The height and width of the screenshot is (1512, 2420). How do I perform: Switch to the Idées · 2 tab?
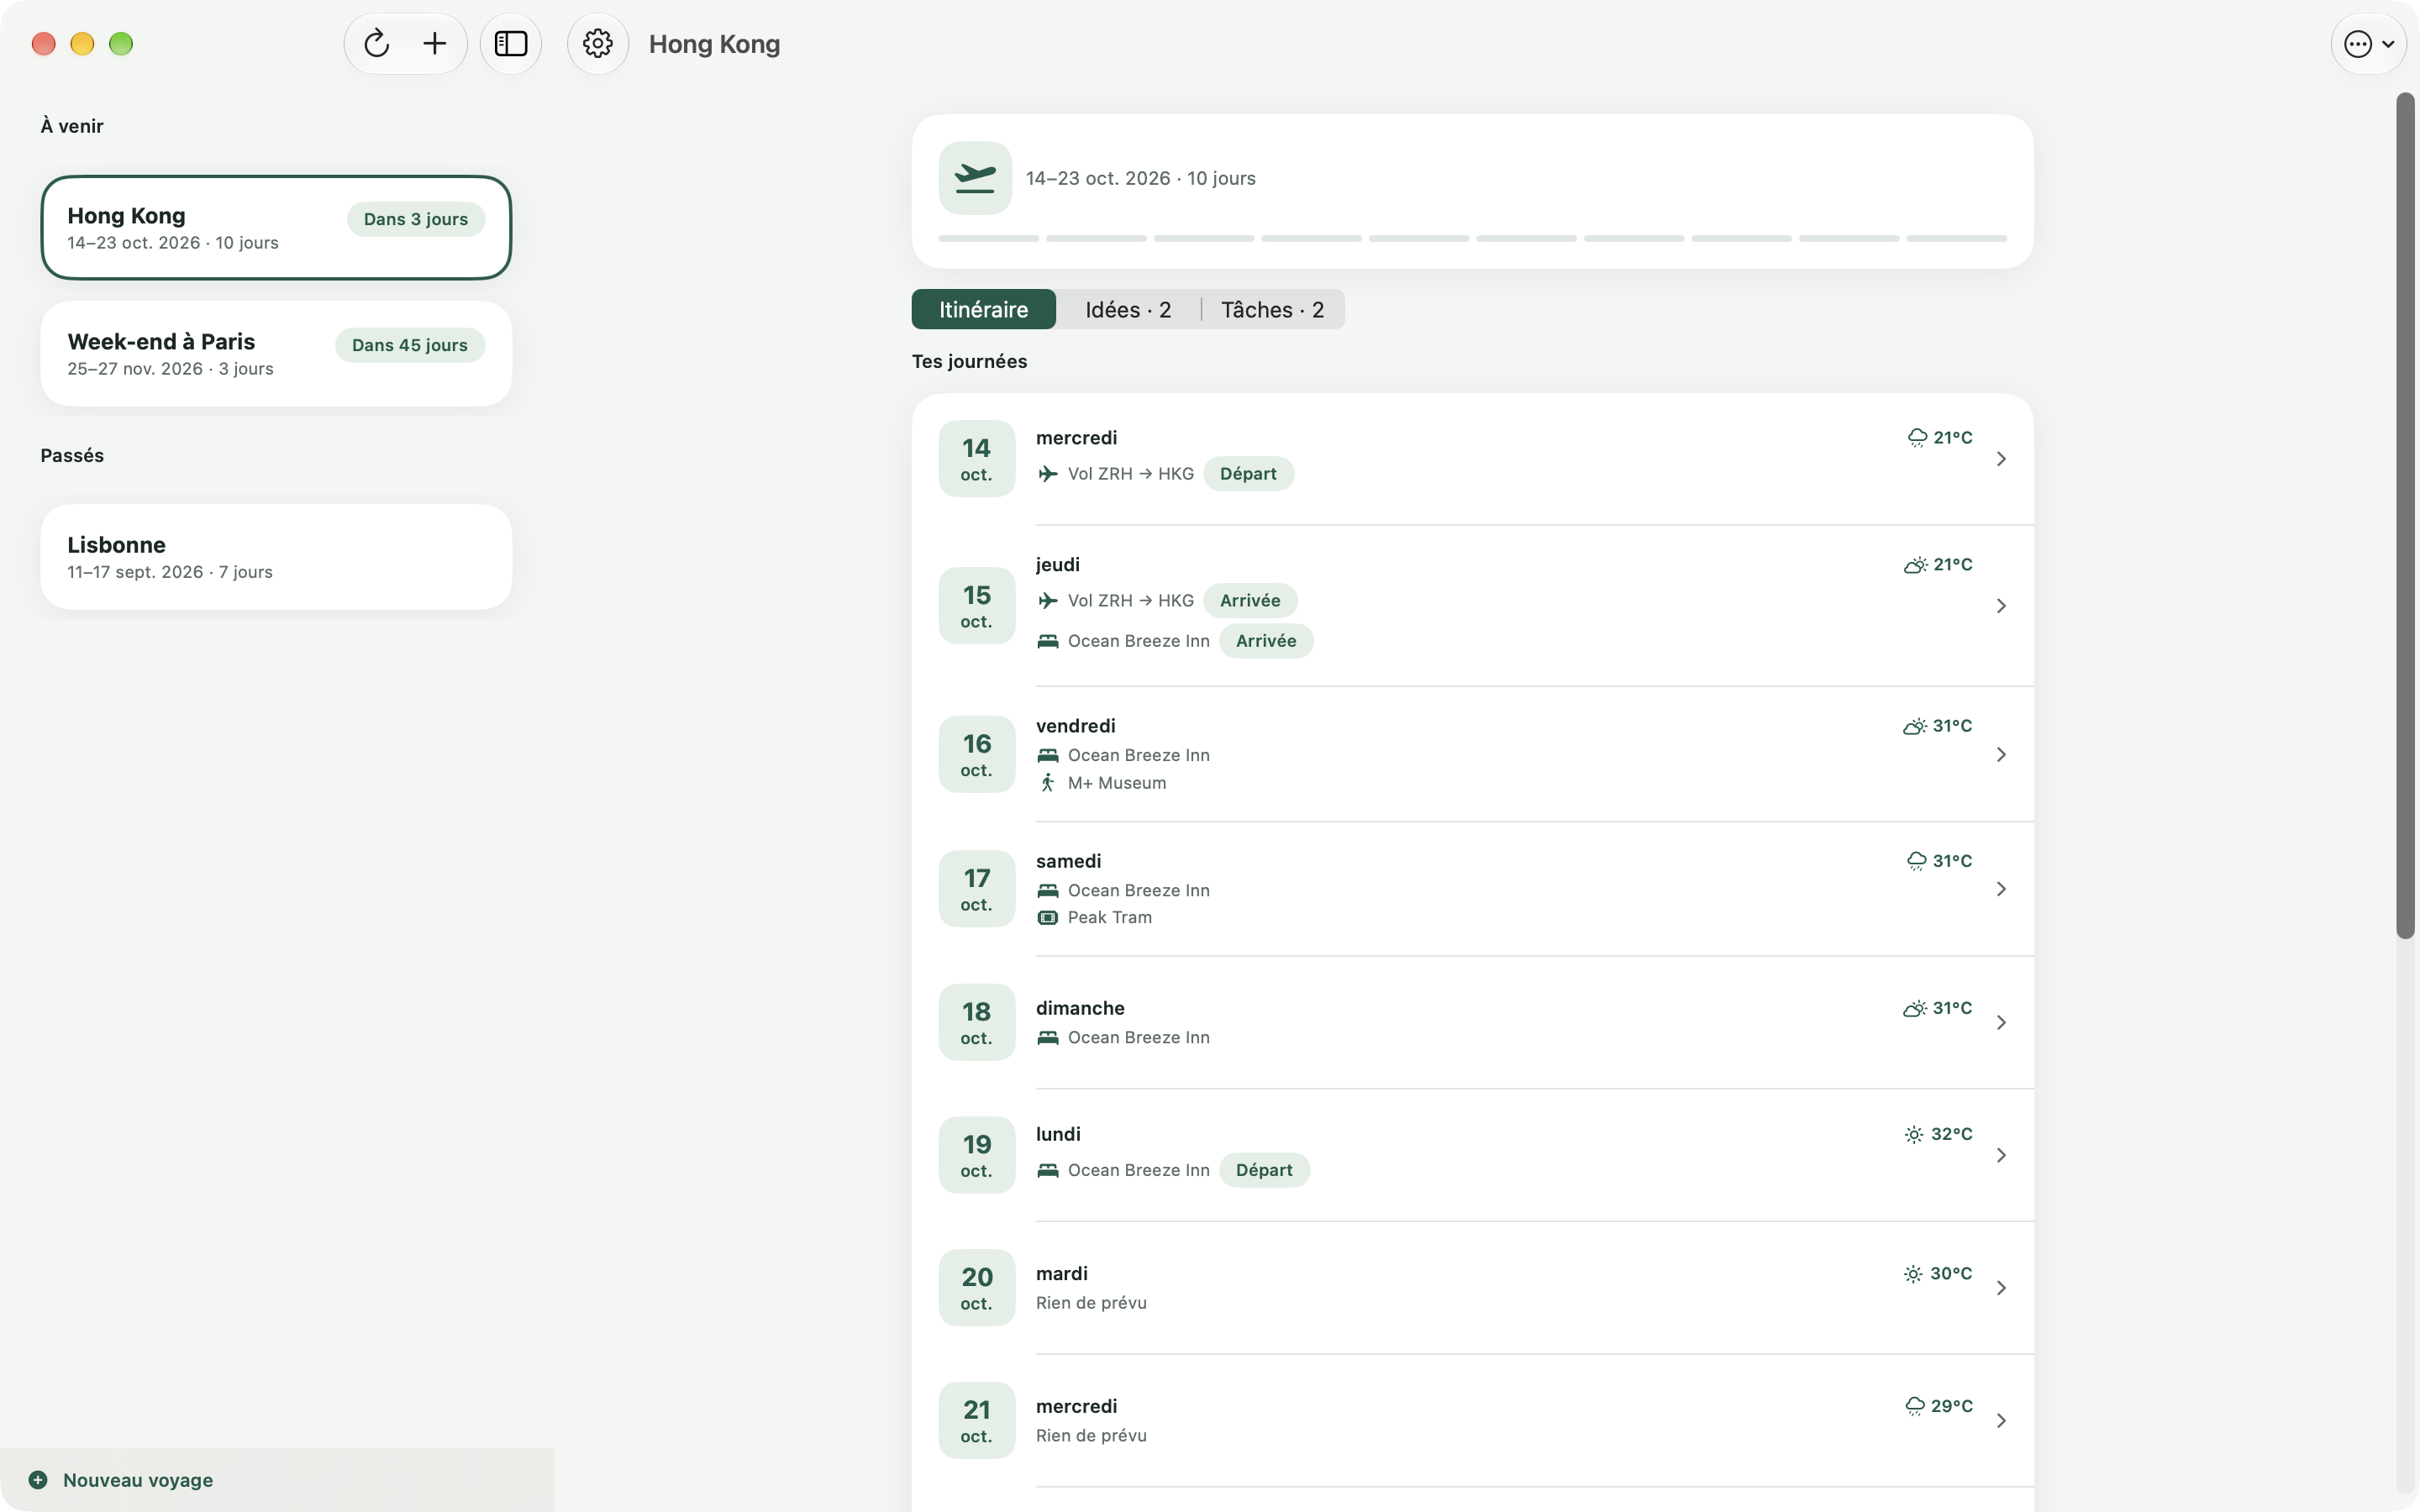(1128, 309)
